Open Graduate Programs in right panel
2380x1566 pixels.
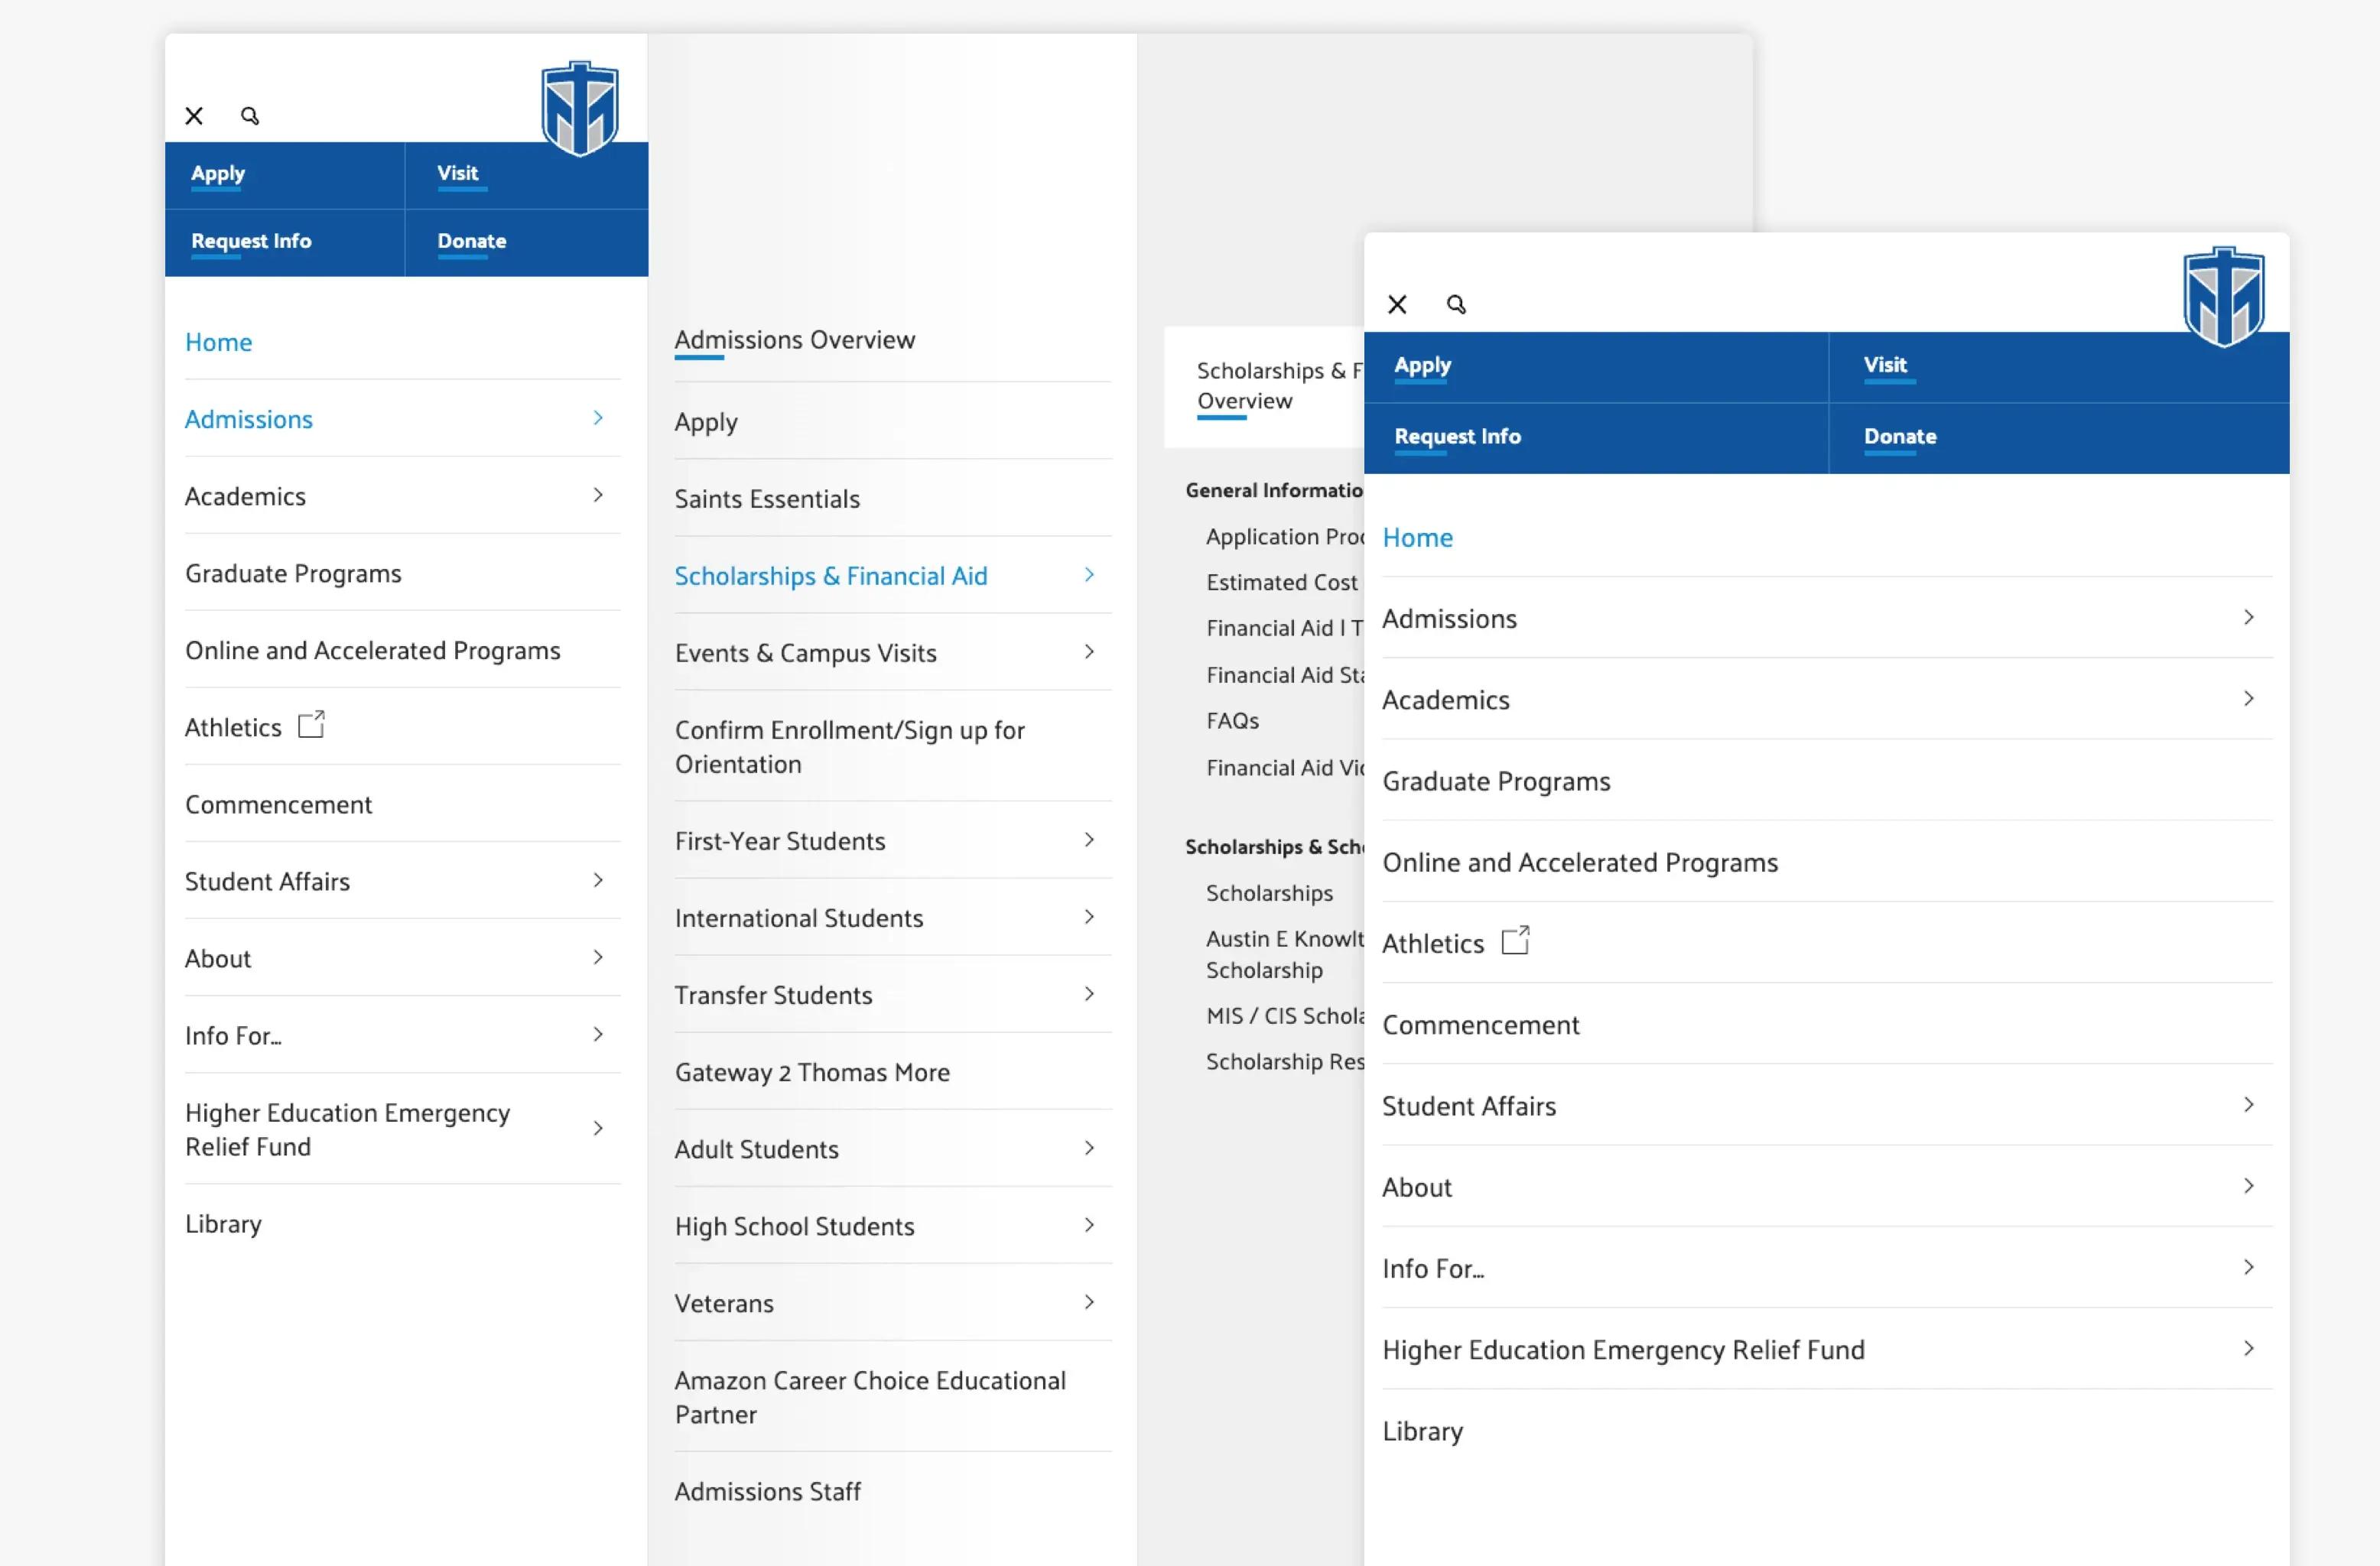(1496, 781)
